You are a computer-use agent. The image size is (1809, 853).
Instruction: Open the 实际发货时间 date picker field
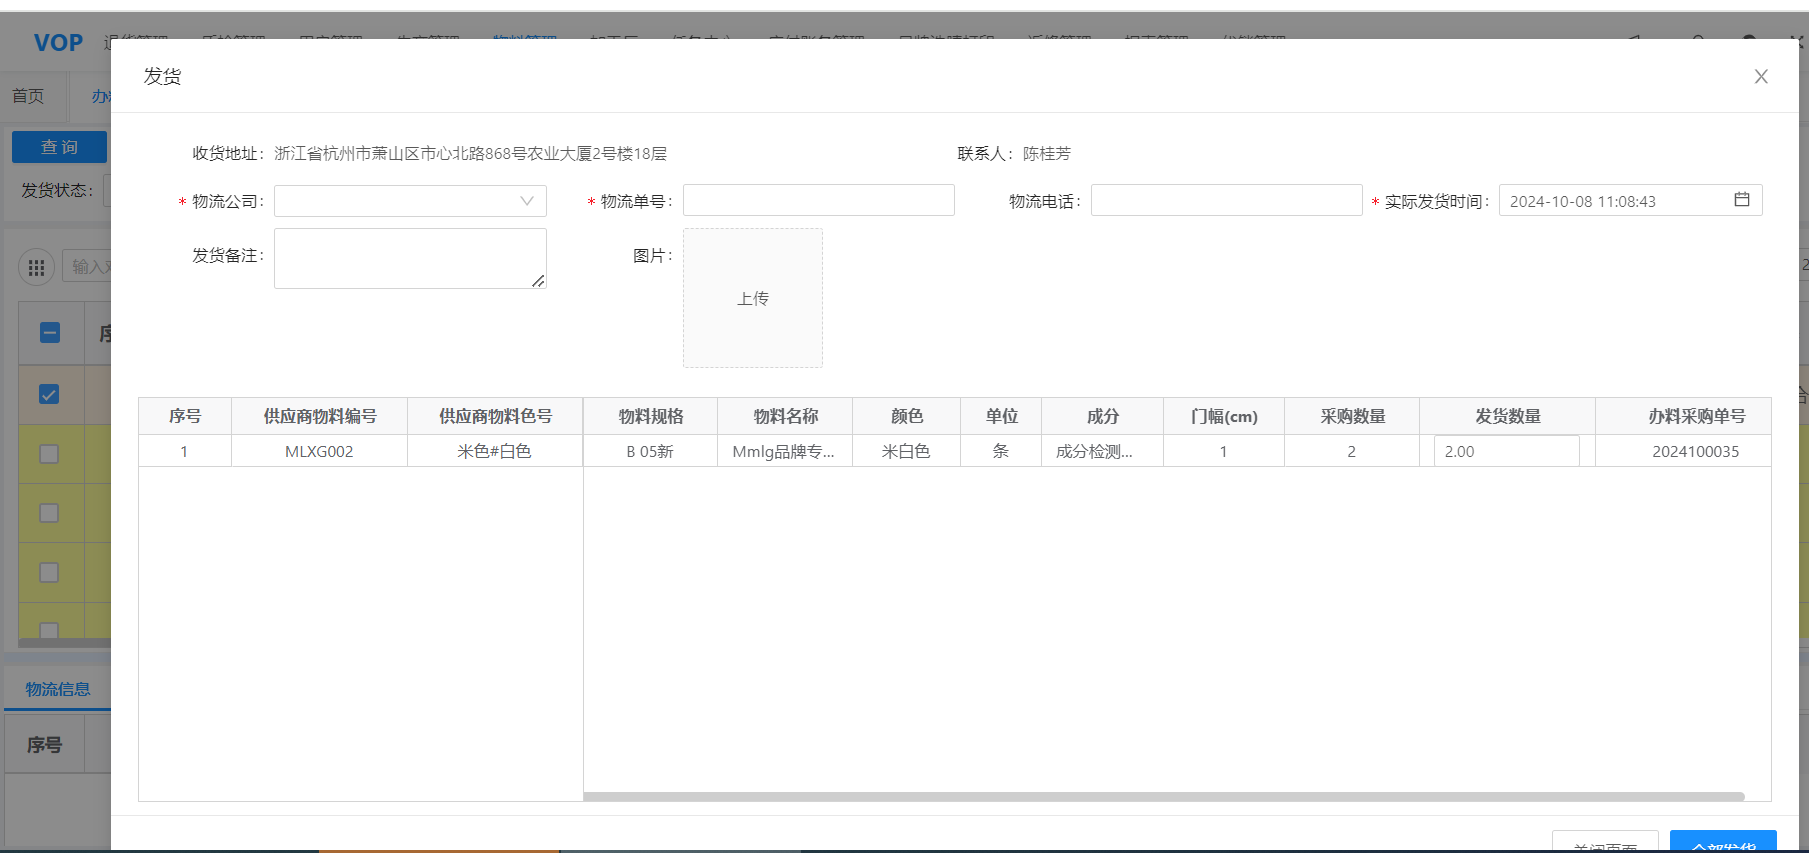coord(1615,201)
